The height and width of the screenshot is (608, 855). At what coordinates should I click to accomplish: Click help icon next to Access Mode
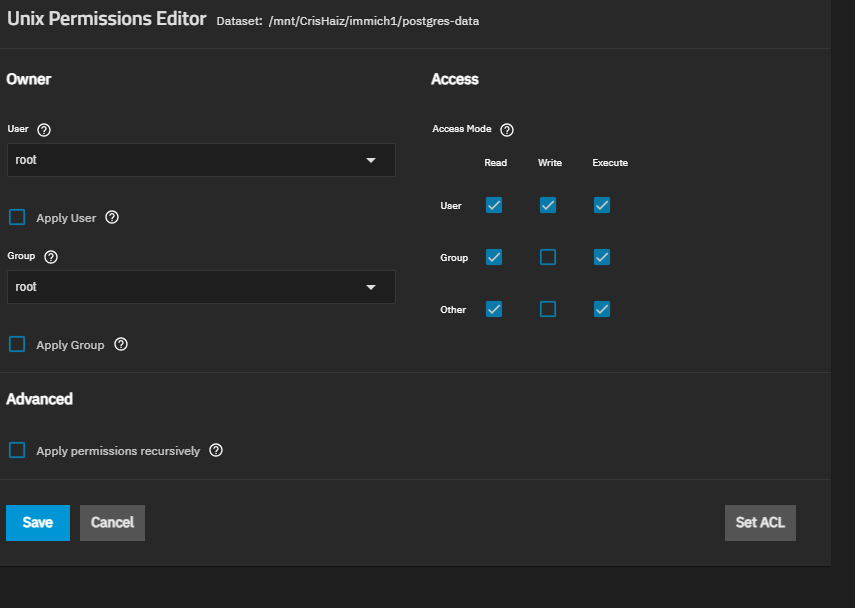pos(507,130)
